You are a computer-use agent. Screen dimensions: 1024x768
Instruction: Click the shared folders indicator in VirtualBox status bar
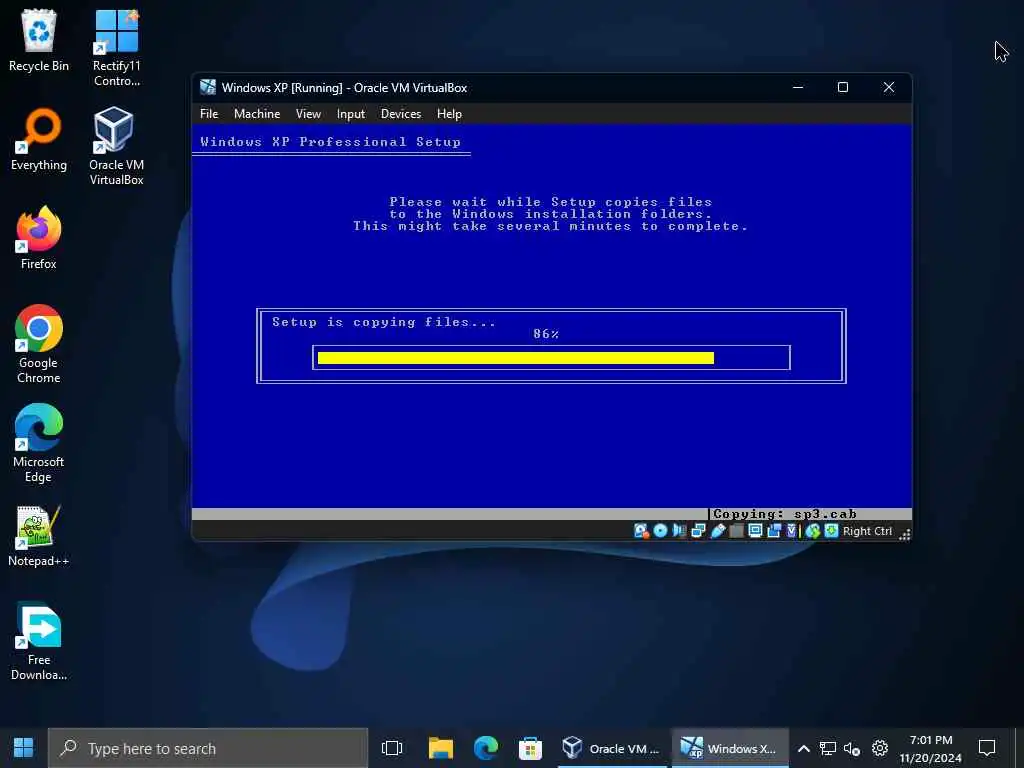coord(737,531)
